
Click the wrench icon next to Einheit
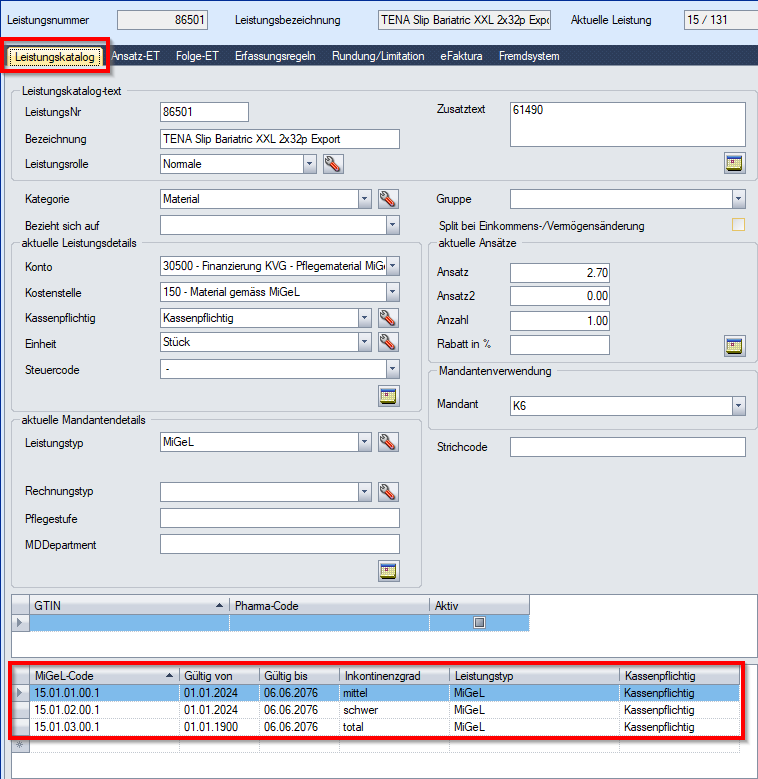pyautogui.click(x=388, y=342)
